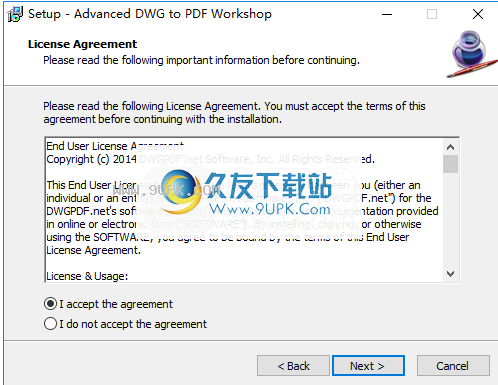
Task: Minimize the Setup window
Action: click(x=387, y=14)
